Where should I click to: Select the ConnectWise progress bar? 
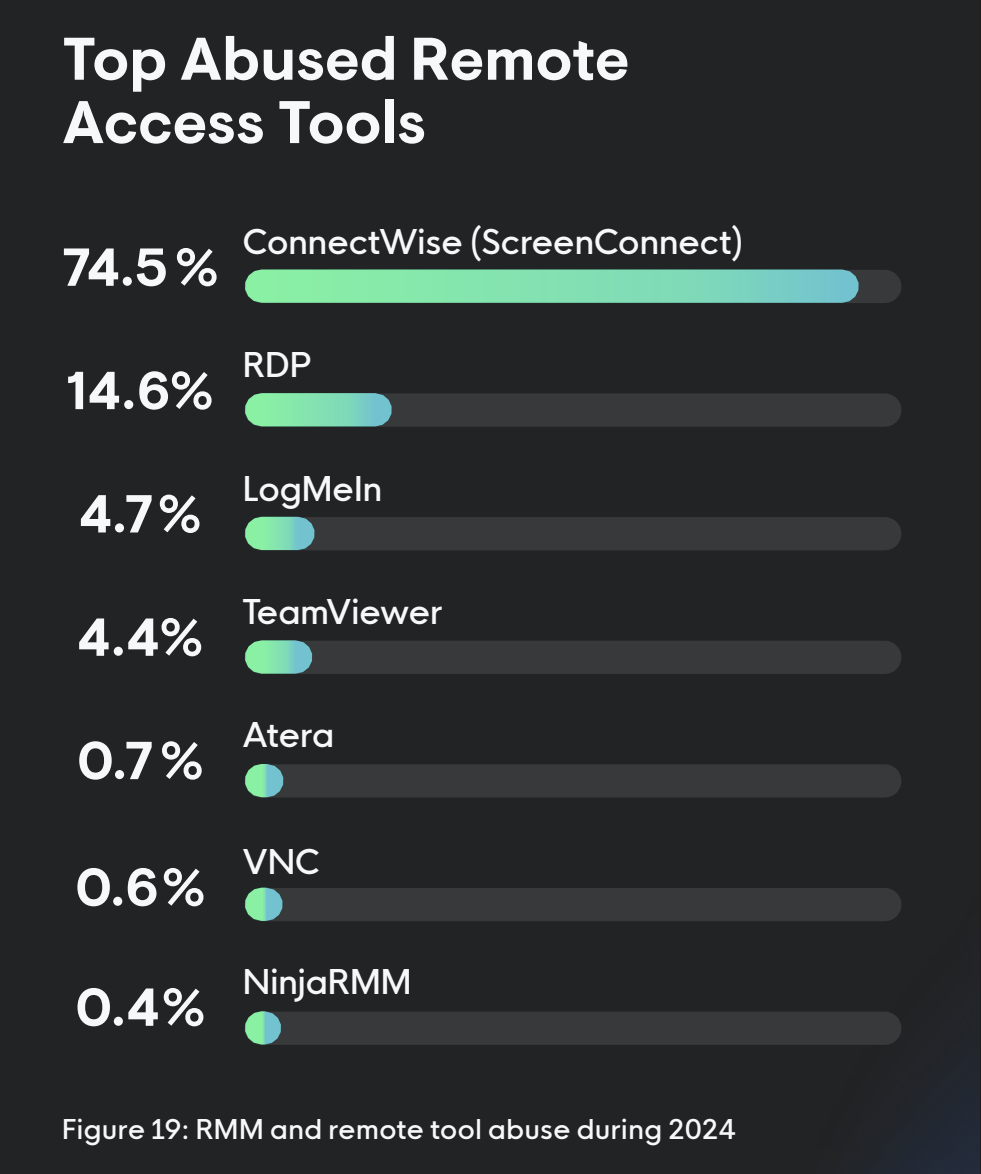click(572, 286)
